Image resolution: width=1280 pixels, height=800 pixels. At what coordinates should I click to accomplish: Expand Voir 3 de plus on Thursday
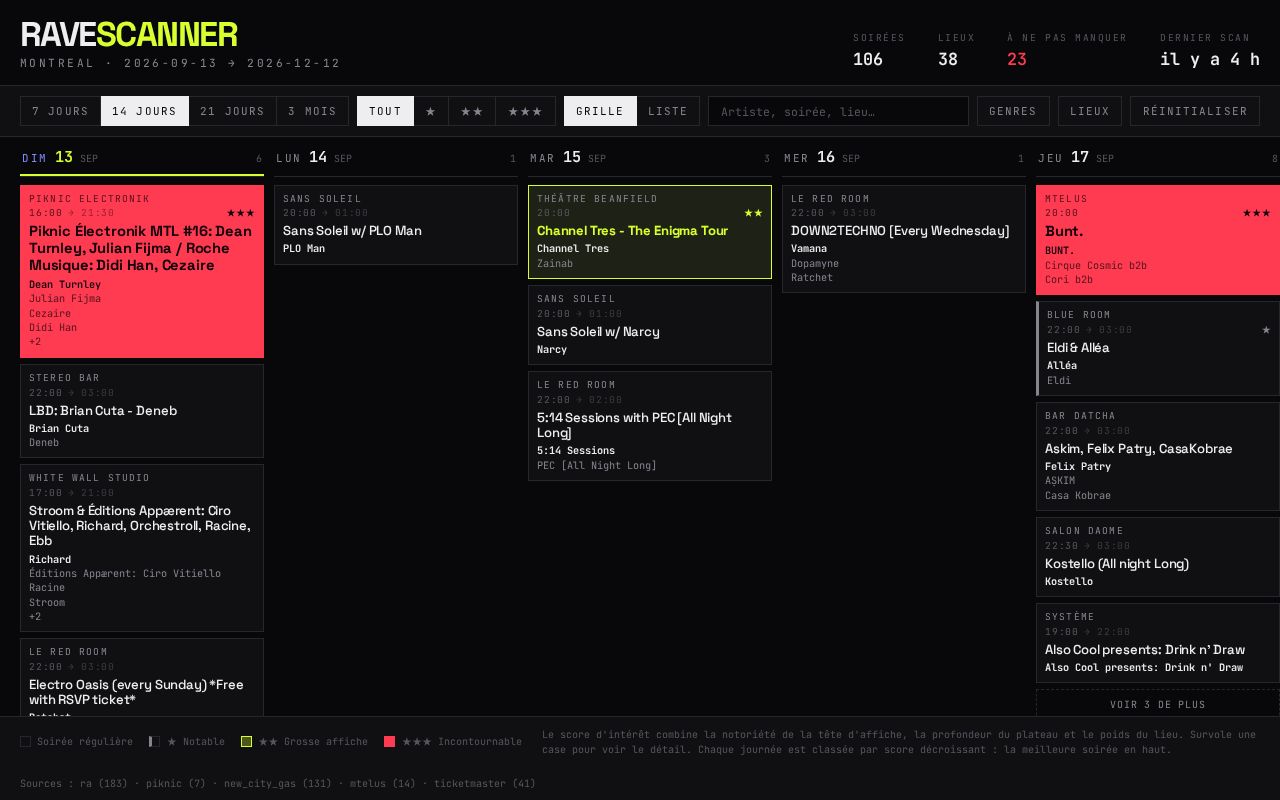(x=1158, y=704)
